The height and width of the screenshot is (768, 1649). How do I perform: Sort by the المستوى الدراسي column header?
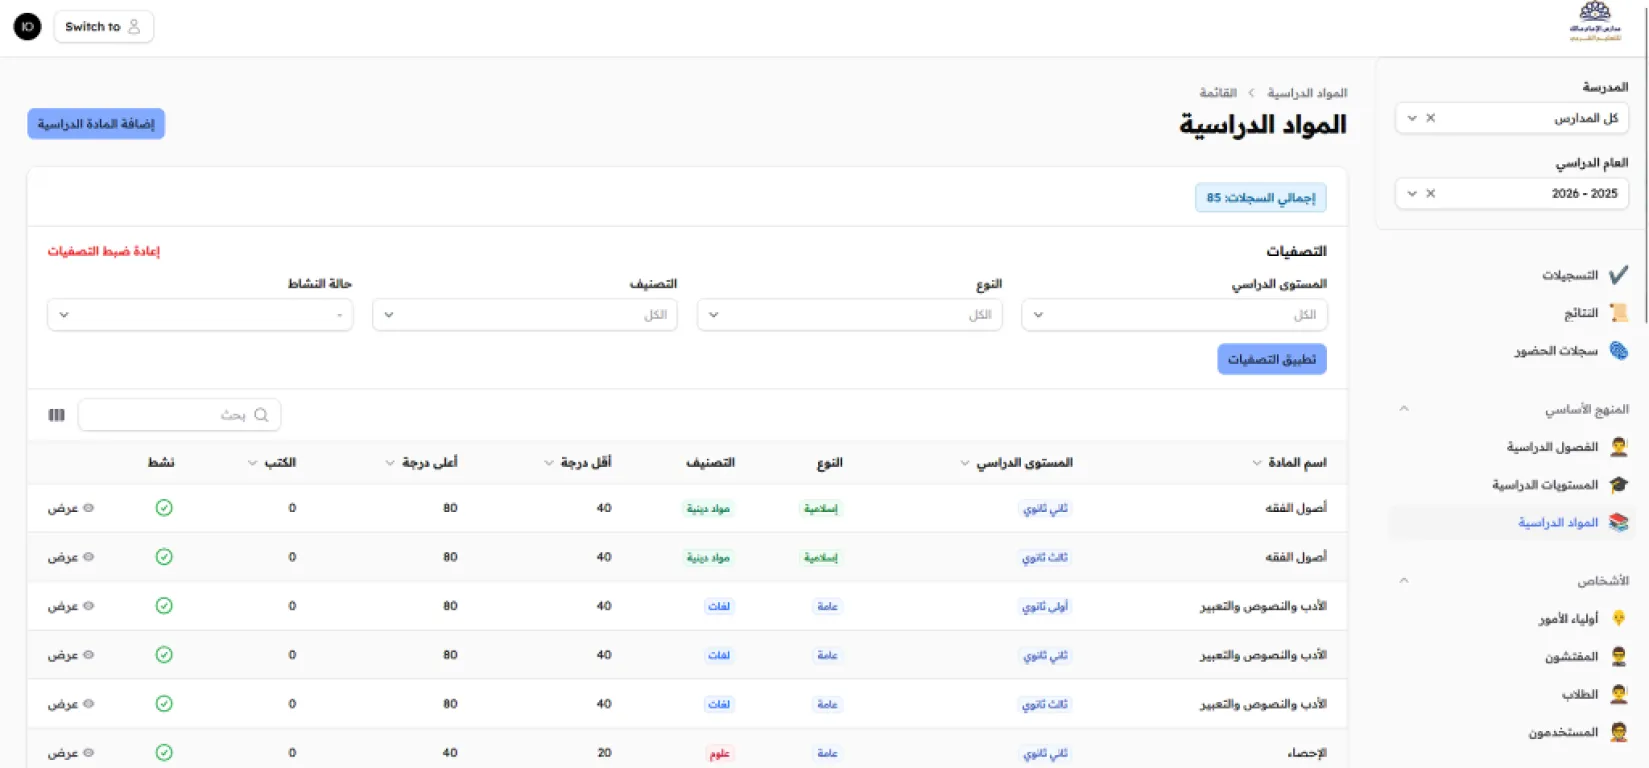[x=1016, y=462]
